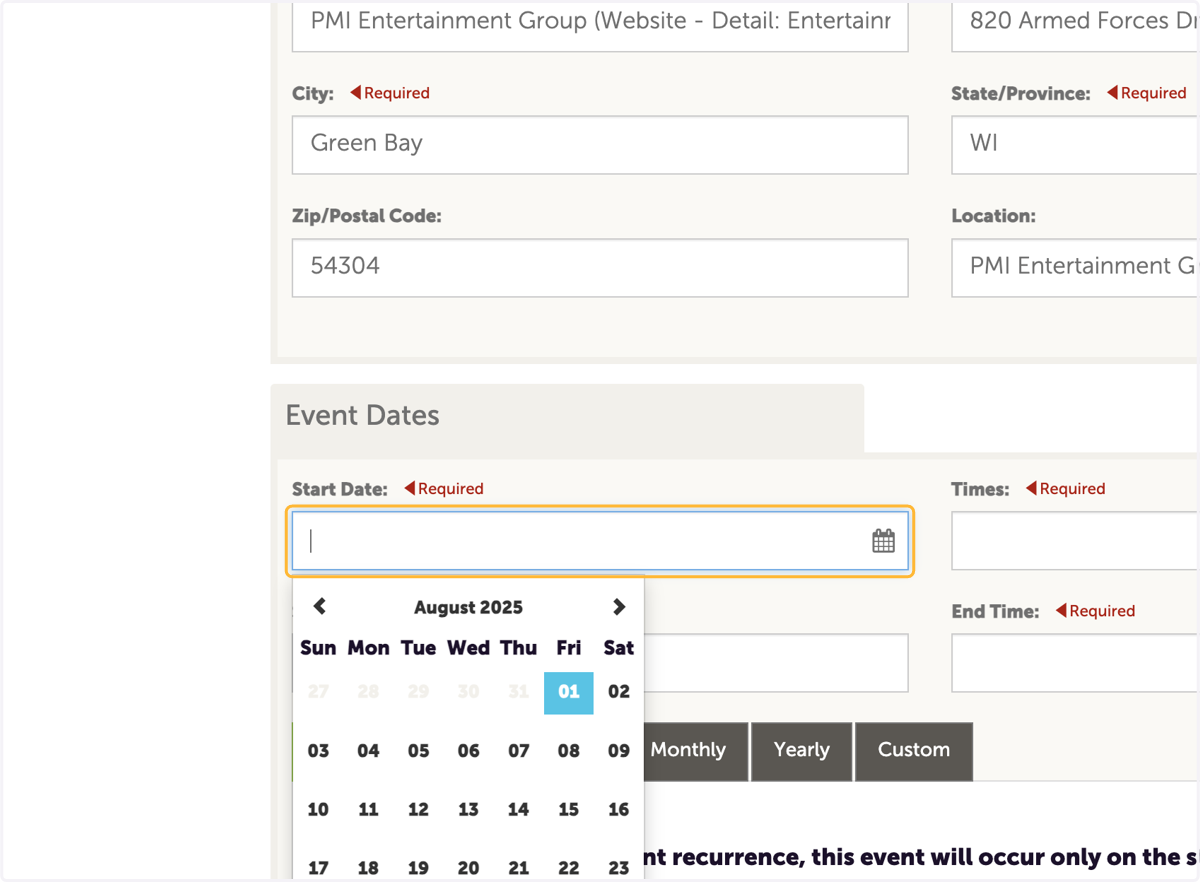Viewport: 1200px width, 882px height.
Task: Pick August 13 in calendar
Action: (x=468, y=810)
